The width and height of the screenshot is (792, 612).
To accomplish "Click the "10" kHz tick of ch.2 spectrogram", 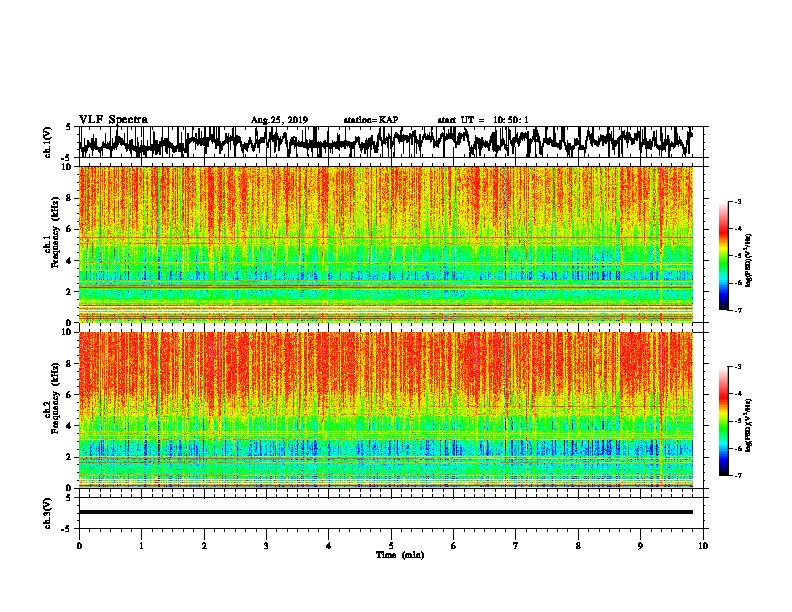I will (67, 332).
